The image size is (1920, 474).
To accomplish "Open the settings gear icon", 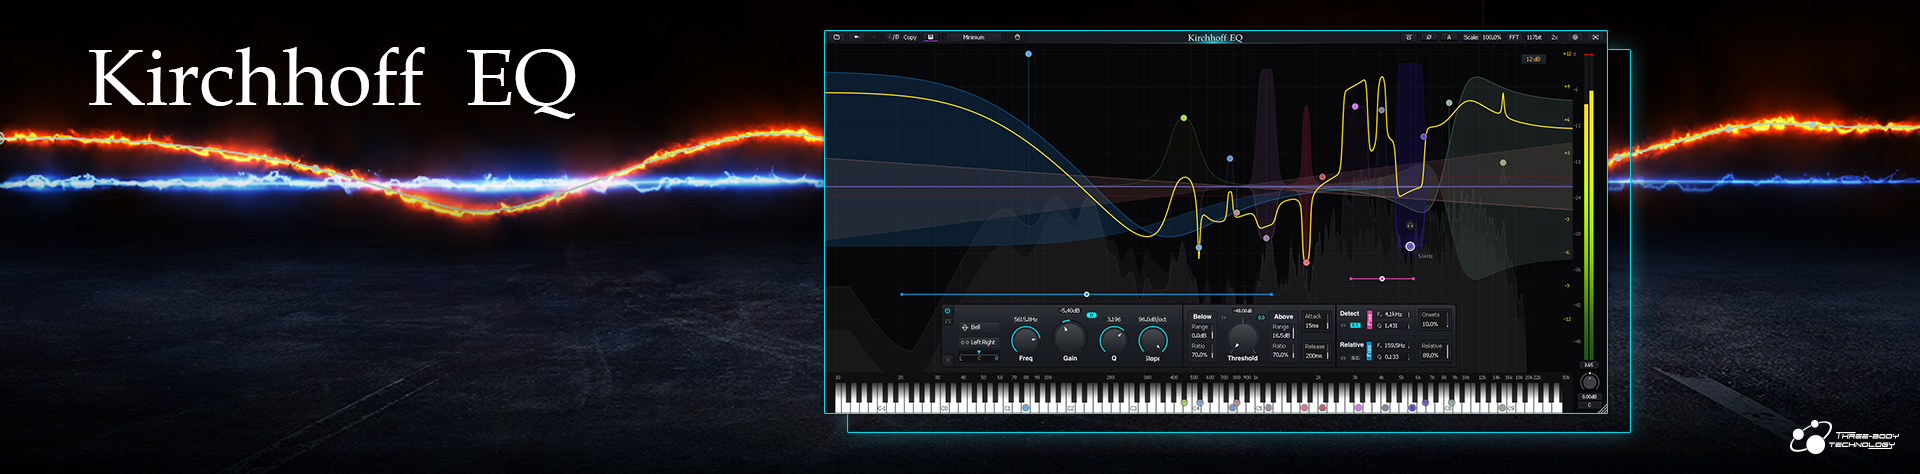I will tap(1575, 37).
